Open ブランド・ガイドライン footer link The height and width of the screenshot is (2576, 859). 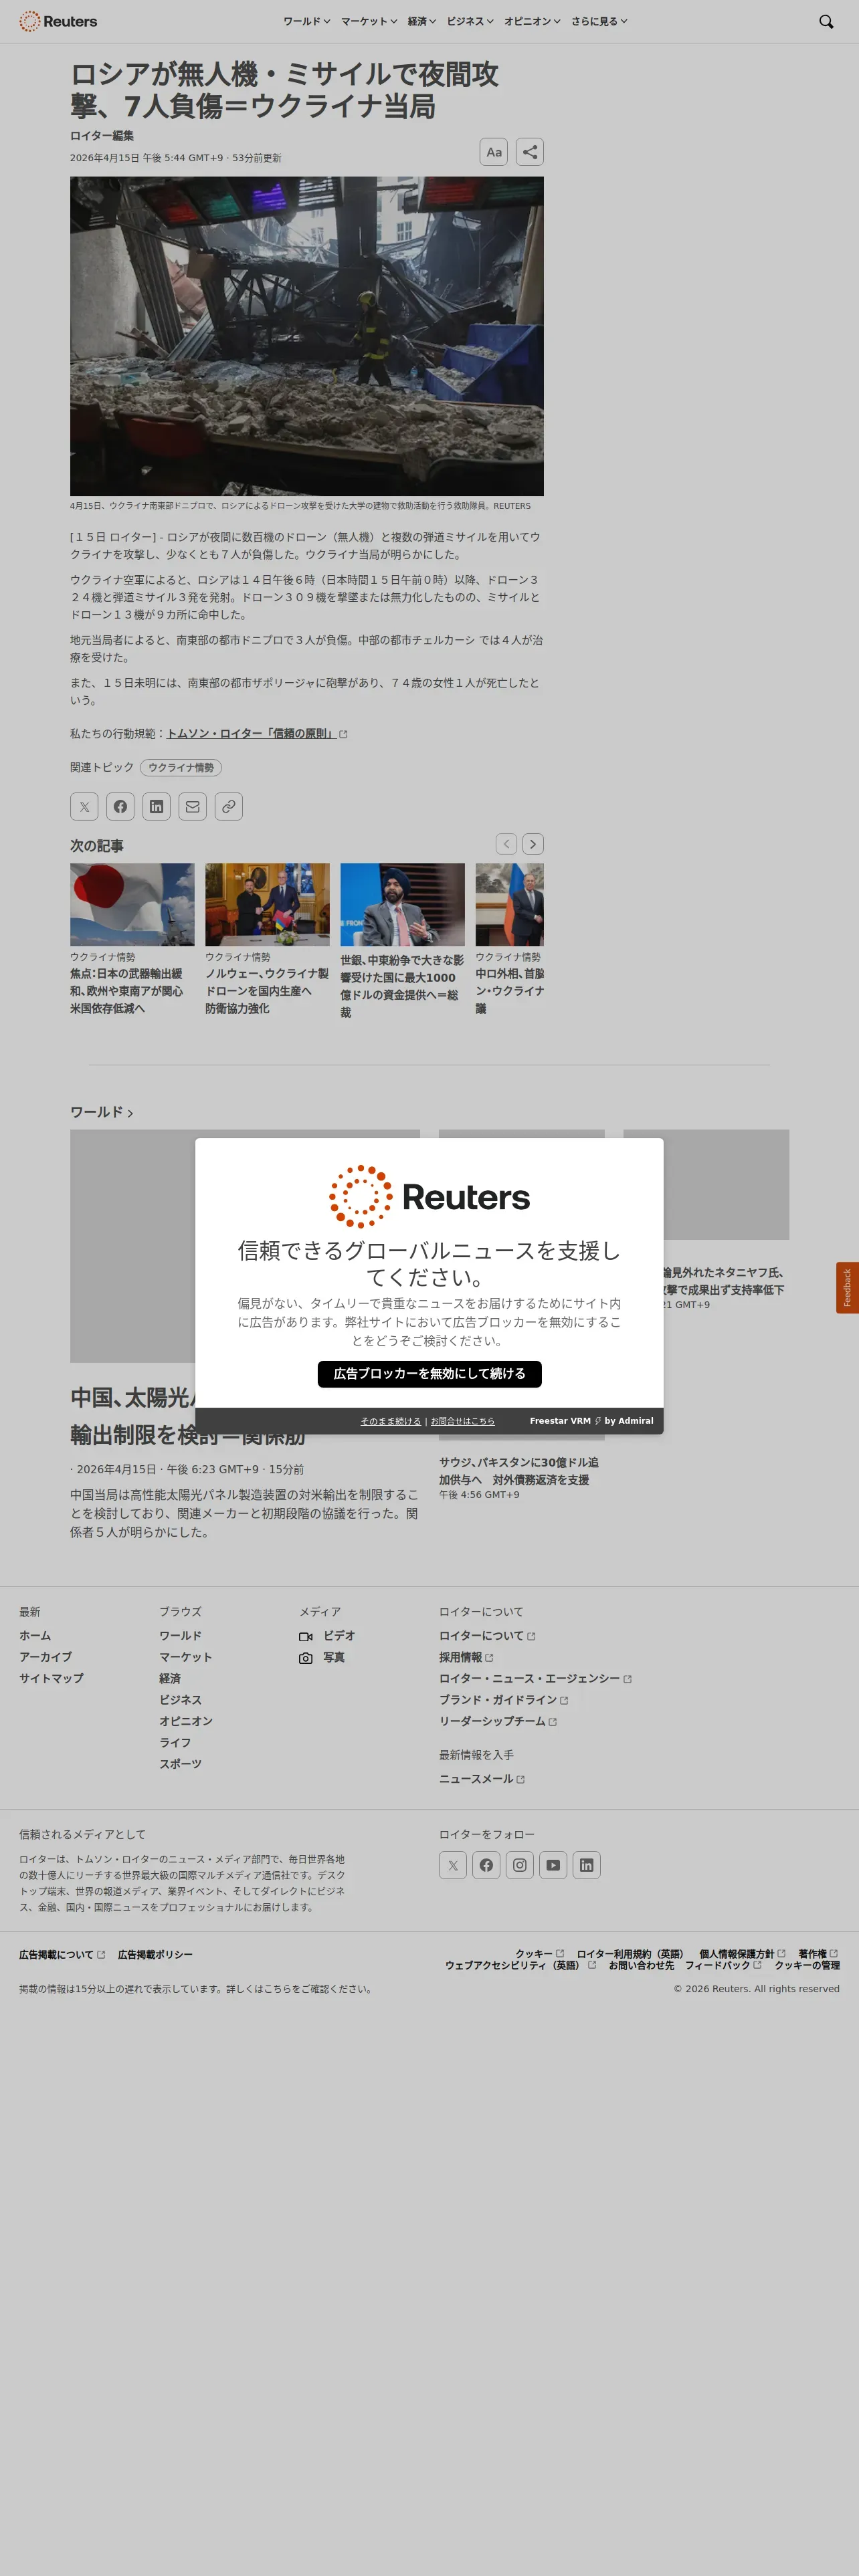point(503,1700)
